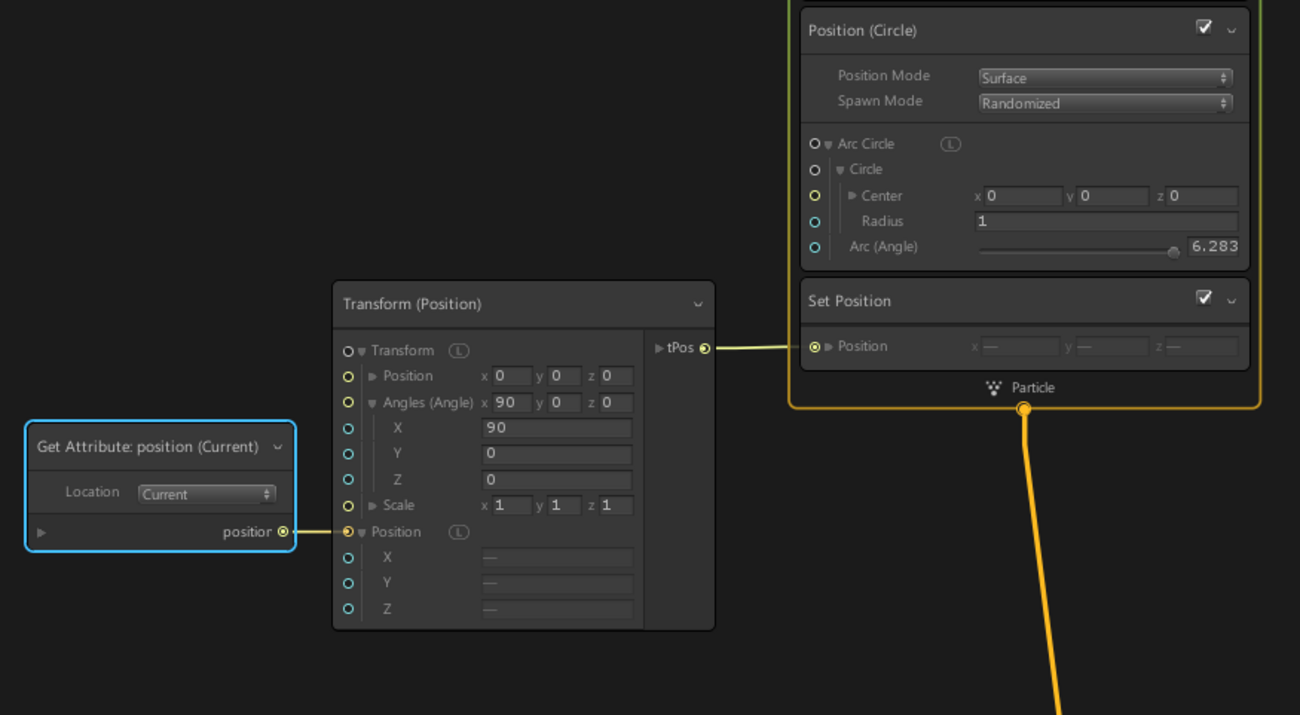This screenshot has height=715, width=1300.
Task: Select the Get Attribute position node title
Action: click(147, 447)
